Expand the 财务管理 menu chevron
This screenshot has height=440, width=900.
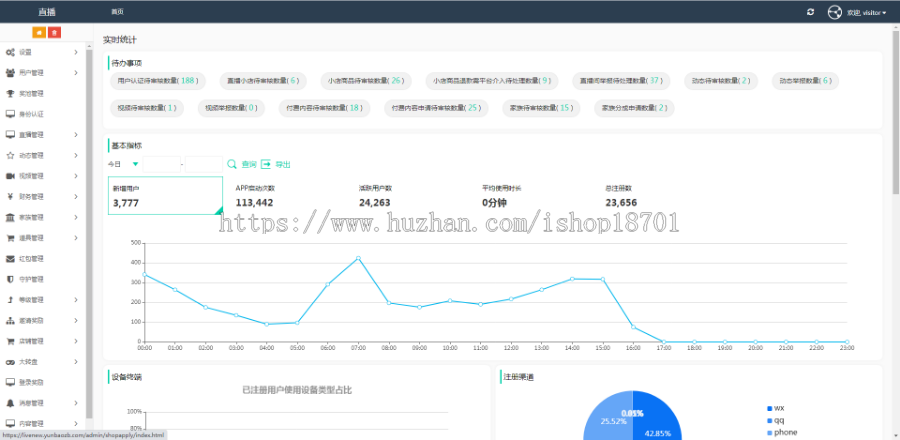tap(76, 197)
